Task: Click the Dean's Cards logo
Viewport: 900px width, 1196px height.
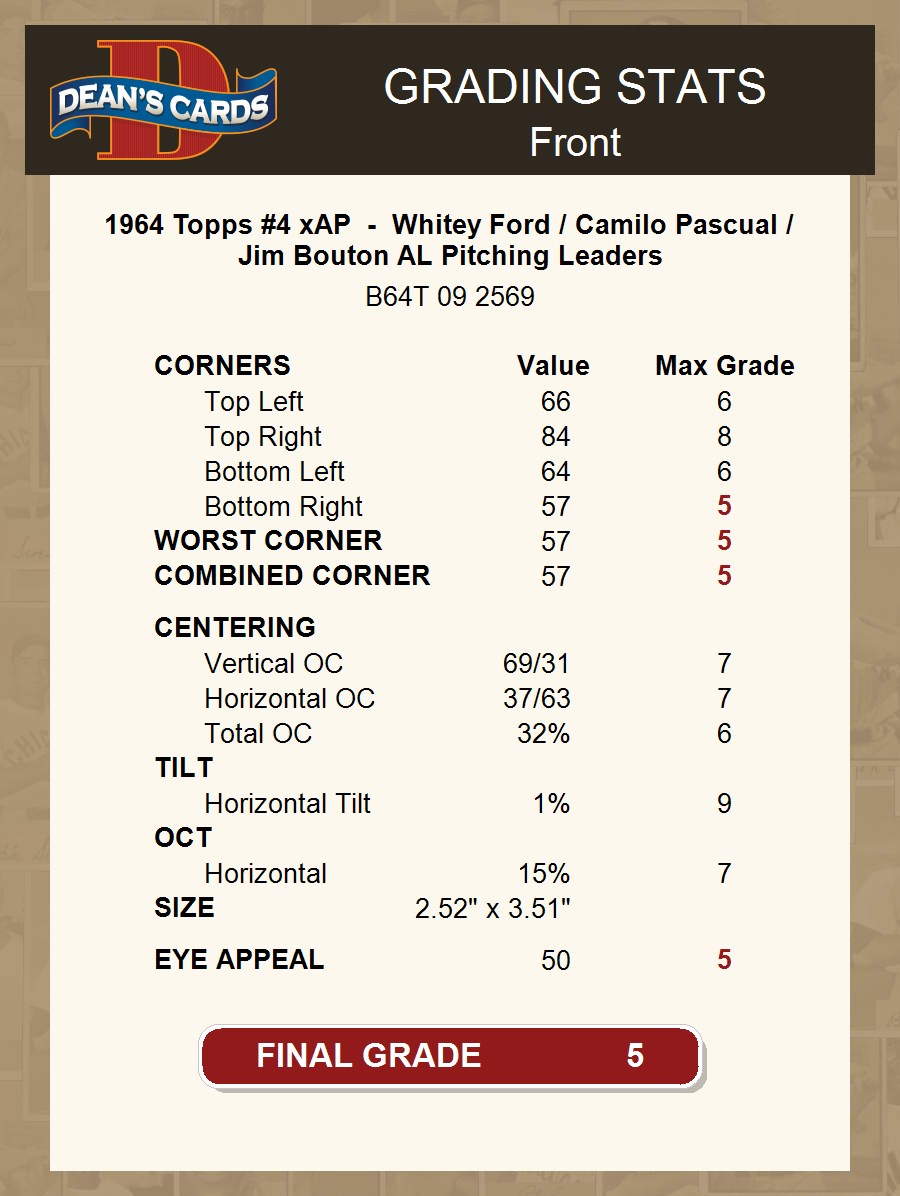Action: point(164,102)
